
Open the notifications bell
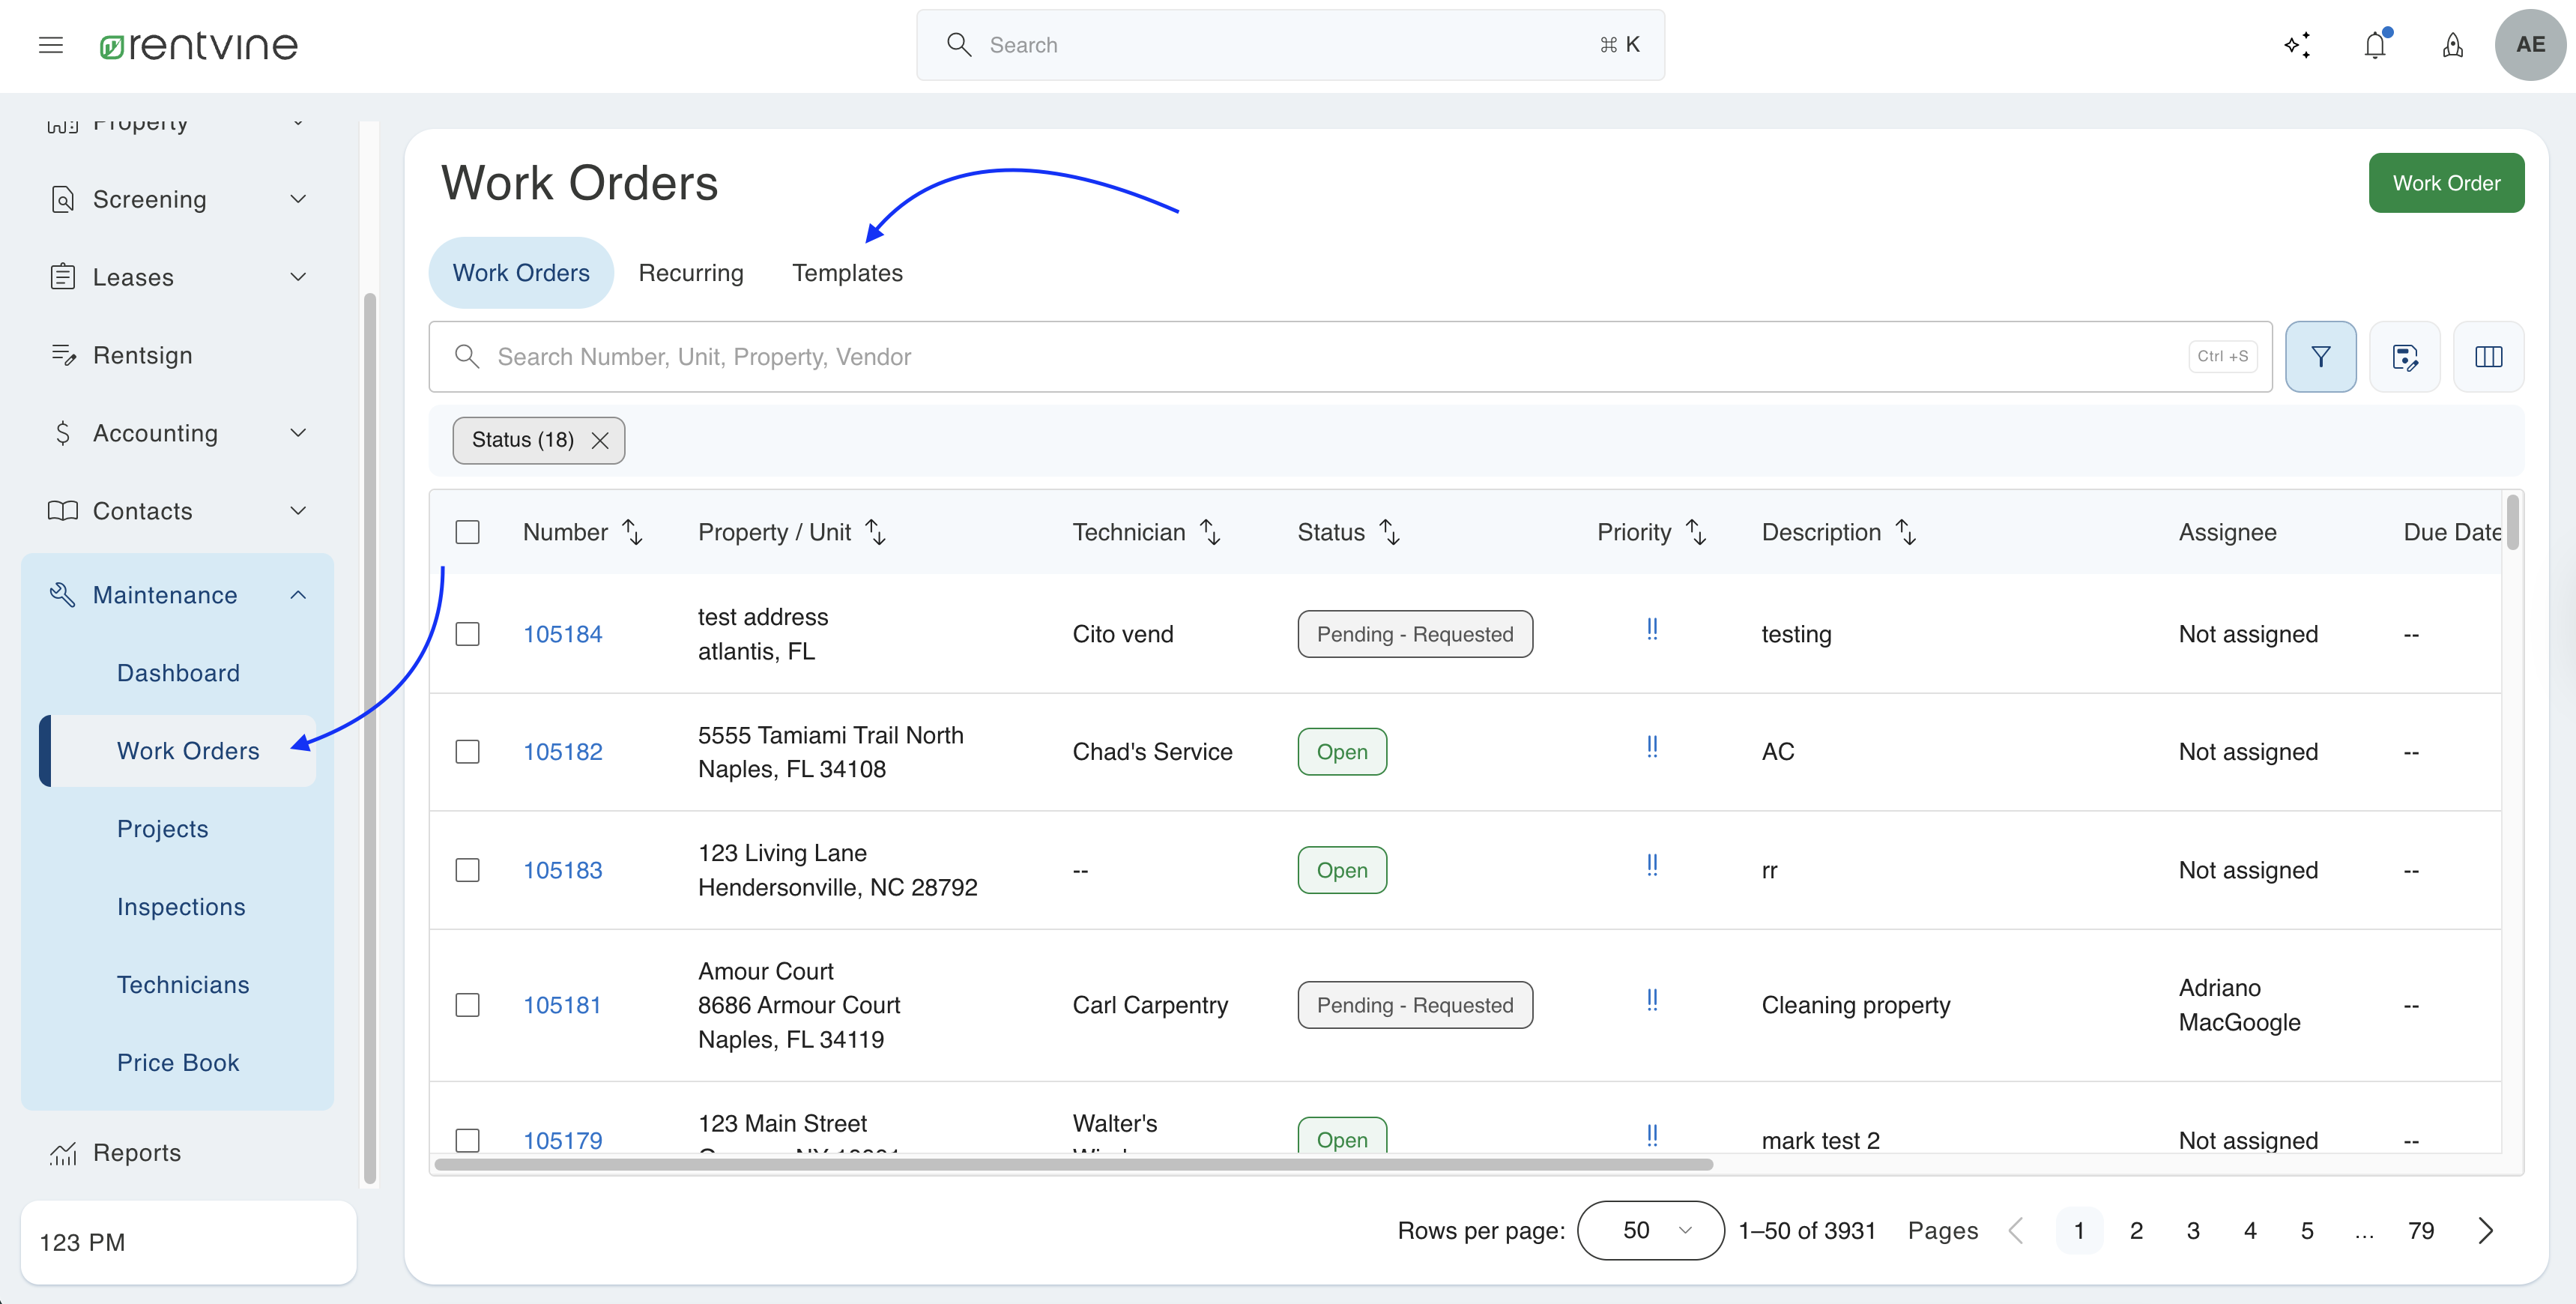pos(2375,45)
